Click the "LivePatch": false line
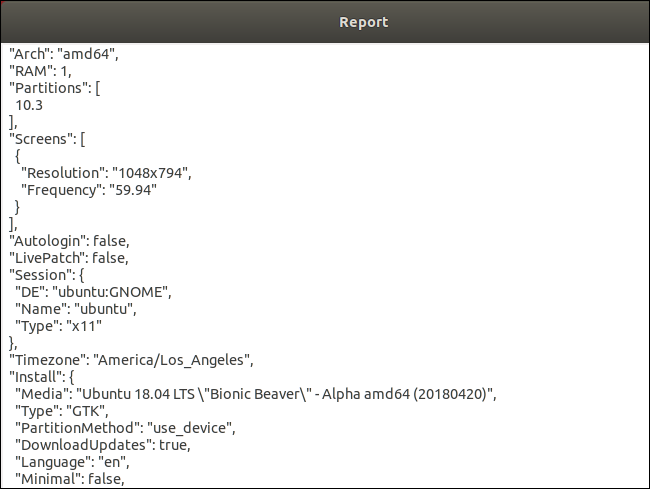The height and width of the screenshot is (489, 650). click(x=70, y=257)
